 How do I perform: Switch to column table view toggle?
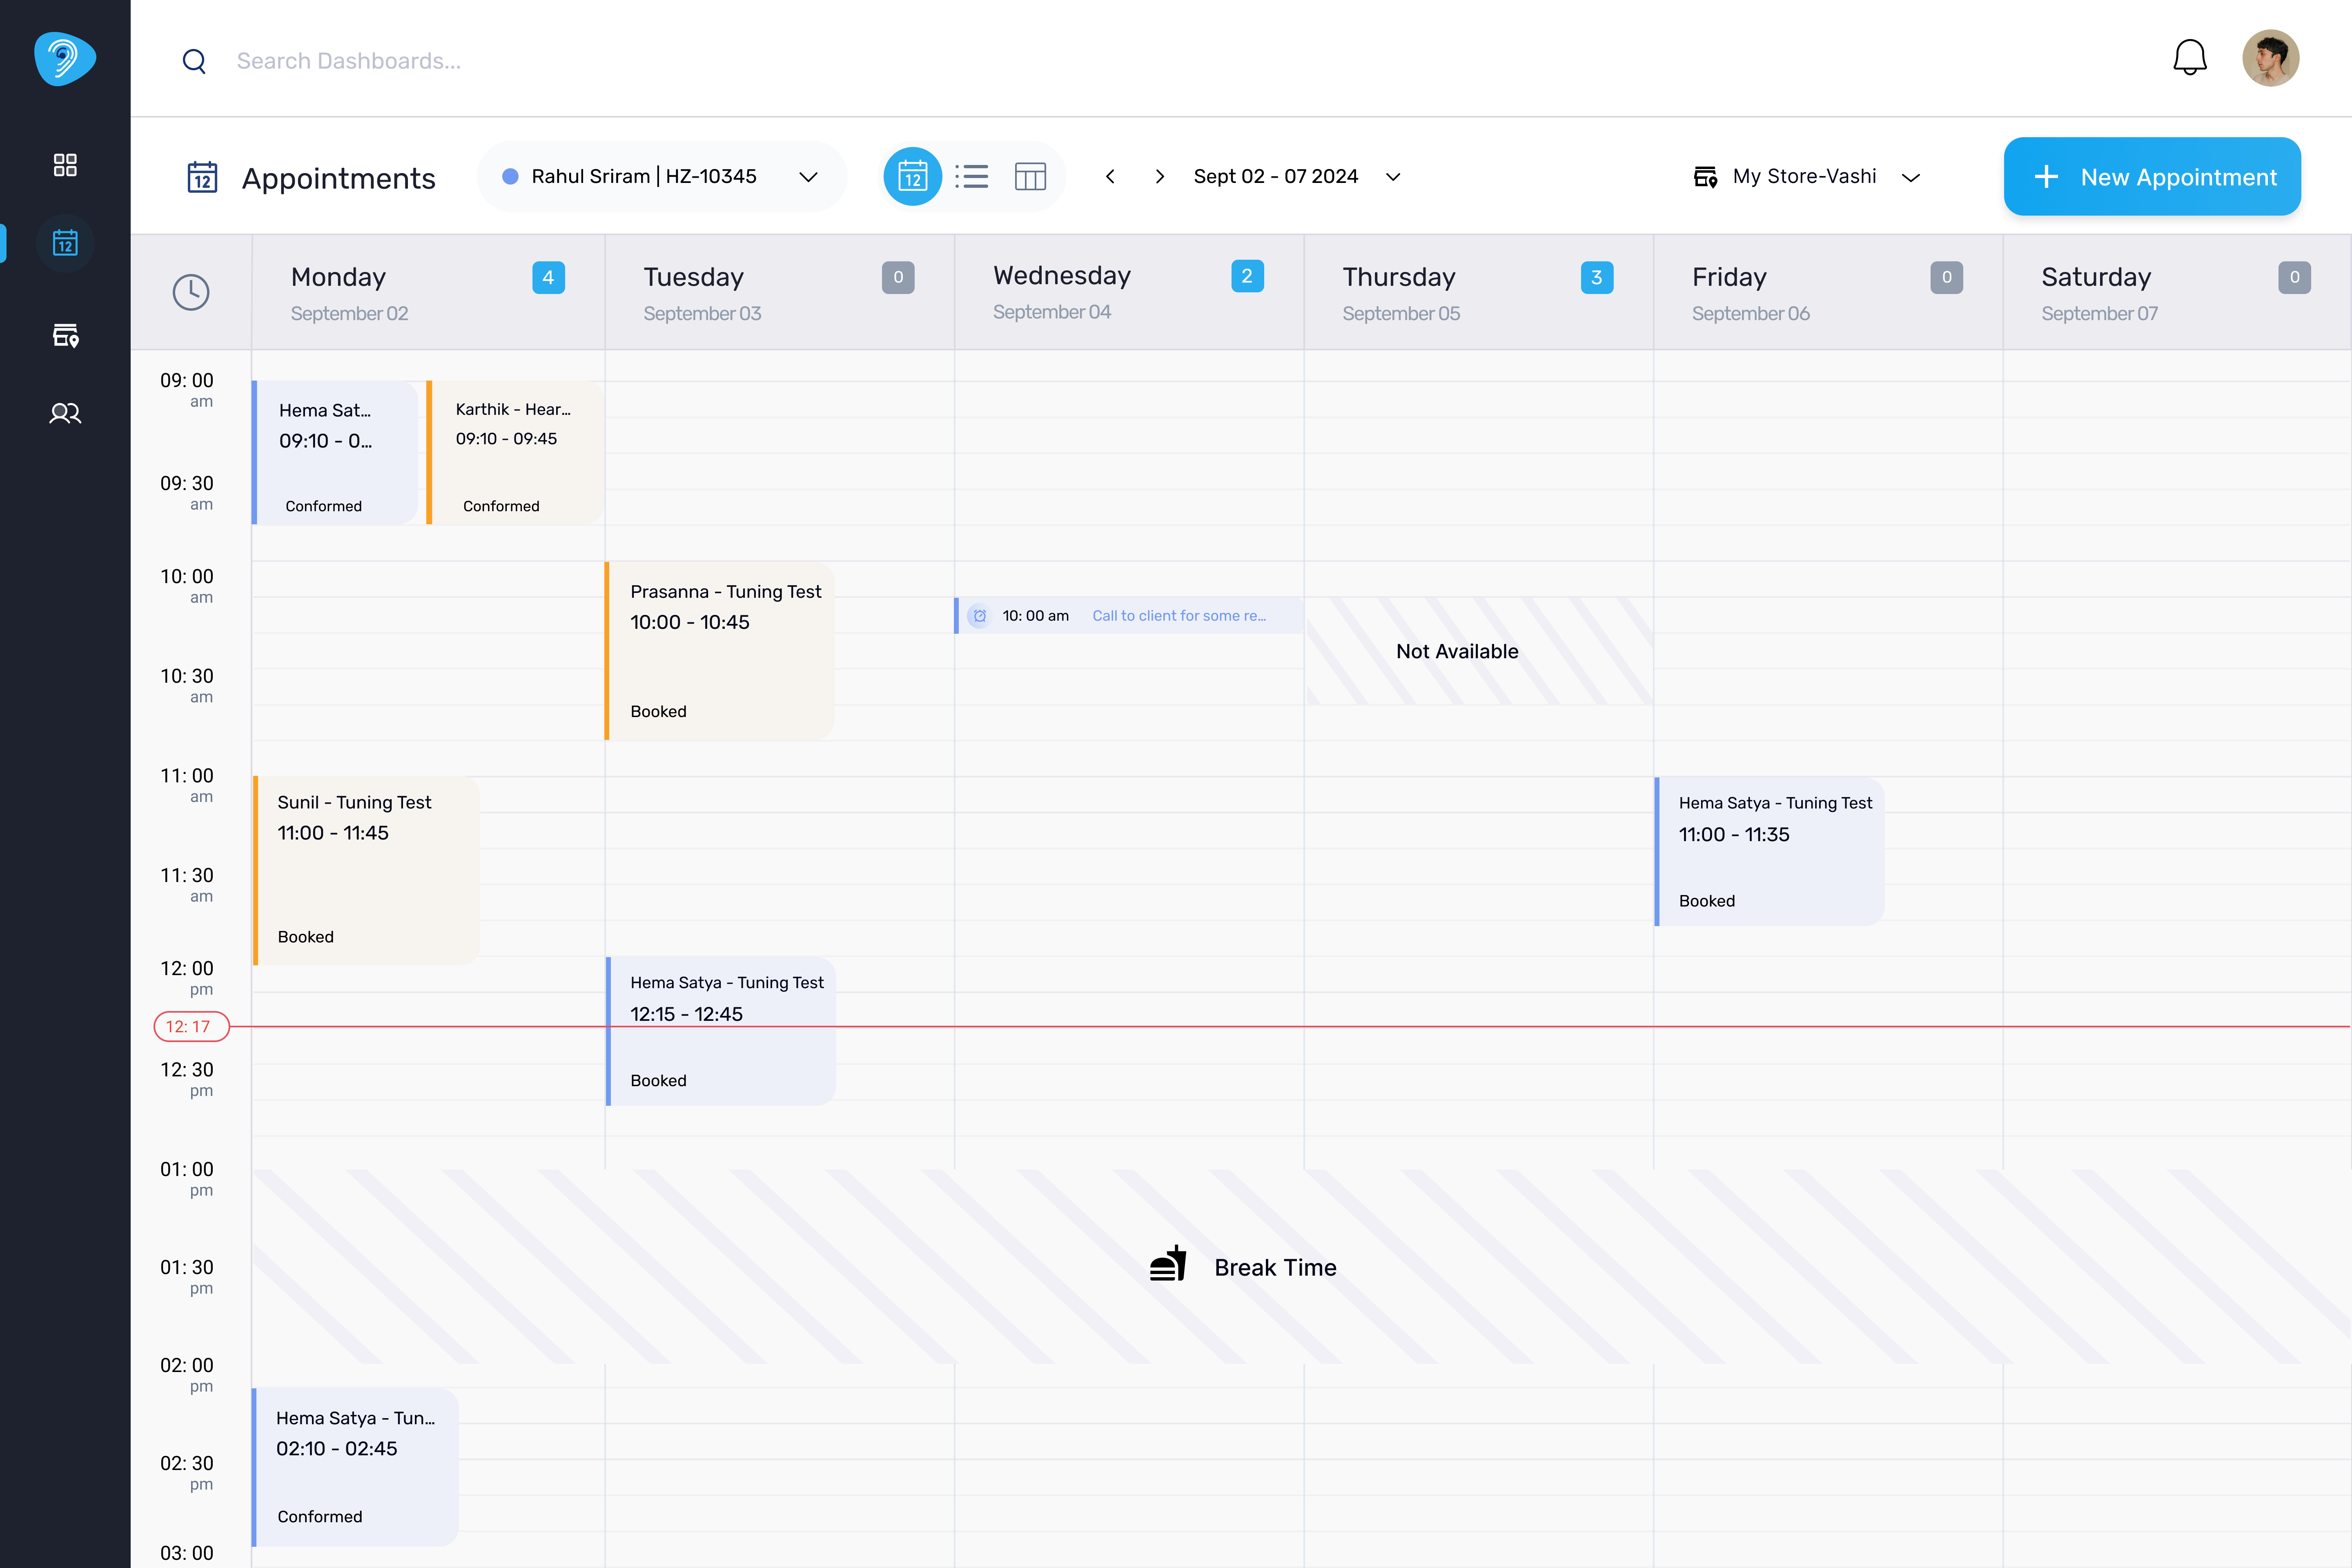1030,177
